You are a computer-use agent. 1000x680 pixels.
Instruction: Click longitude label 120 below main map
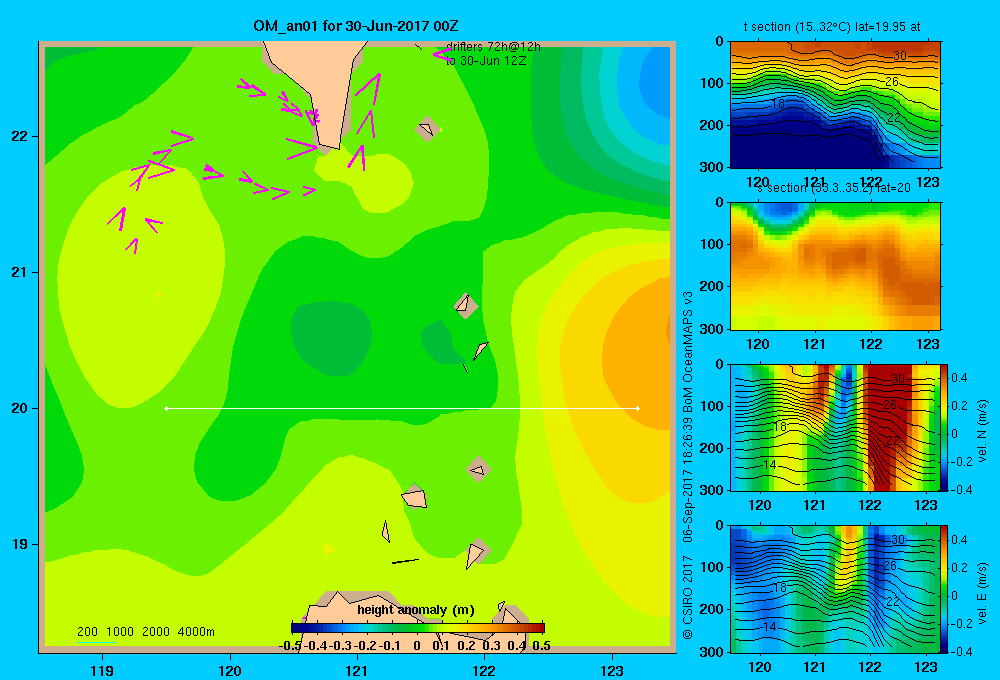click(x=230, y=670)
